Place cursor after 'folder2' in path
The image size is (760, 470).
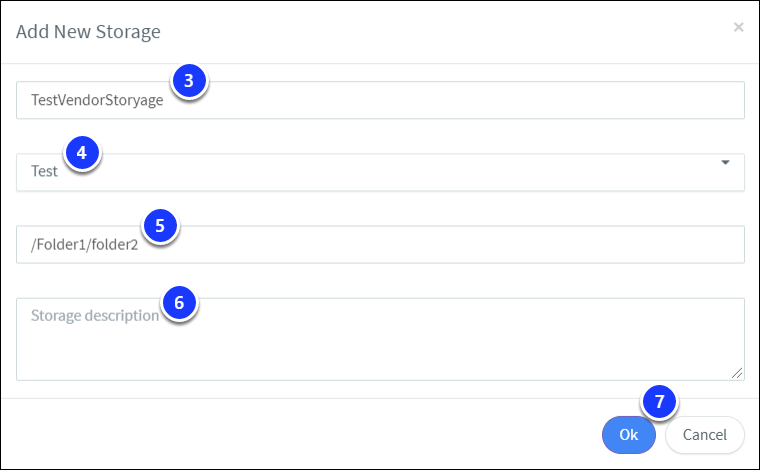coord(139,244)
